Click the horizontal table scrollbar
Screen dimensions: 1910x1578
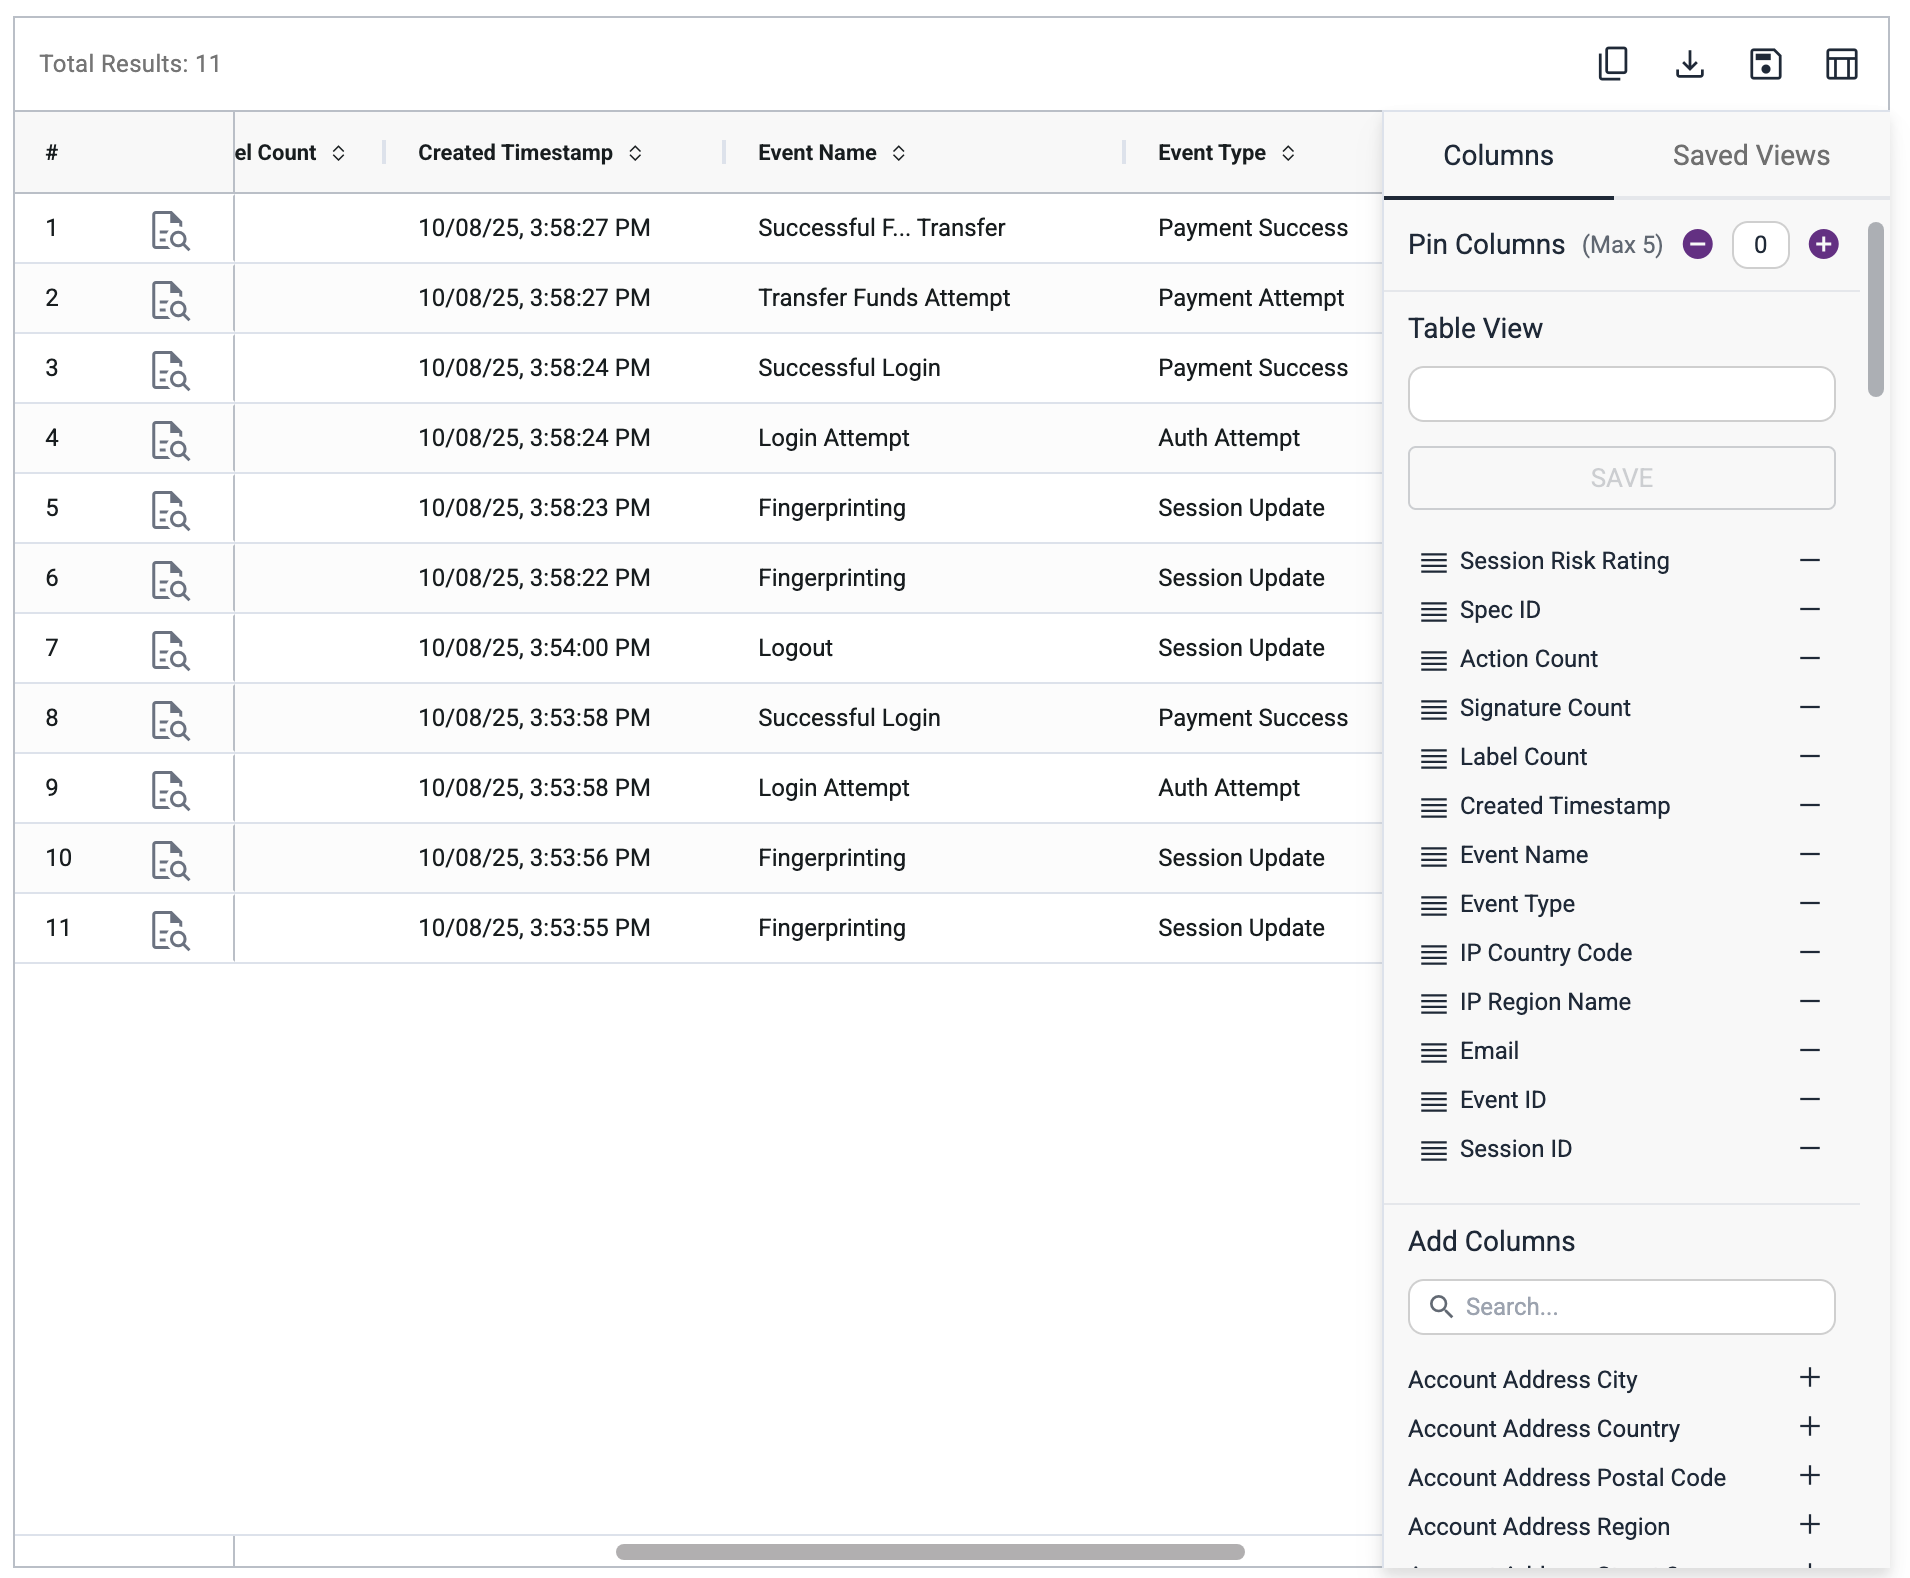[930, 1552]
